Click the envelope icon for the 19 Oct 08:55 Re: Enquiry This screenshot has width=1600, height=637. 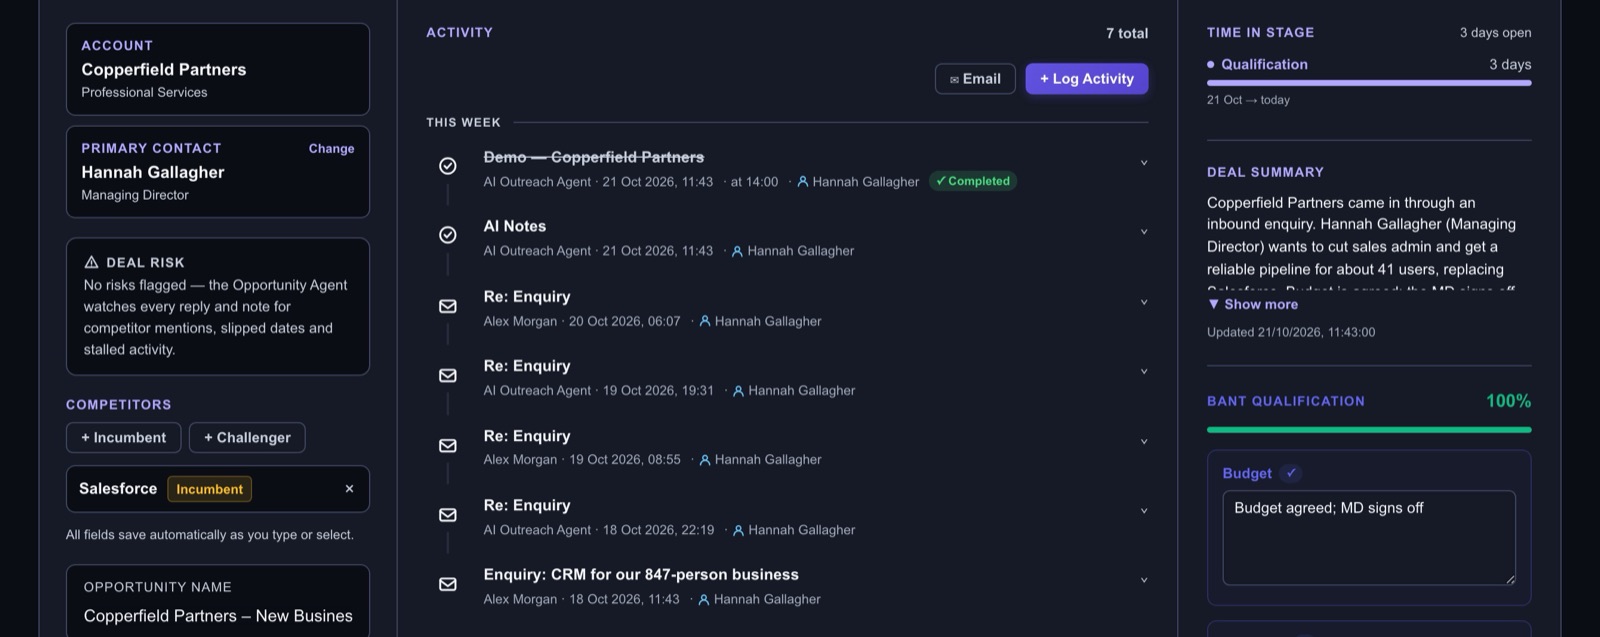[448, 445]
